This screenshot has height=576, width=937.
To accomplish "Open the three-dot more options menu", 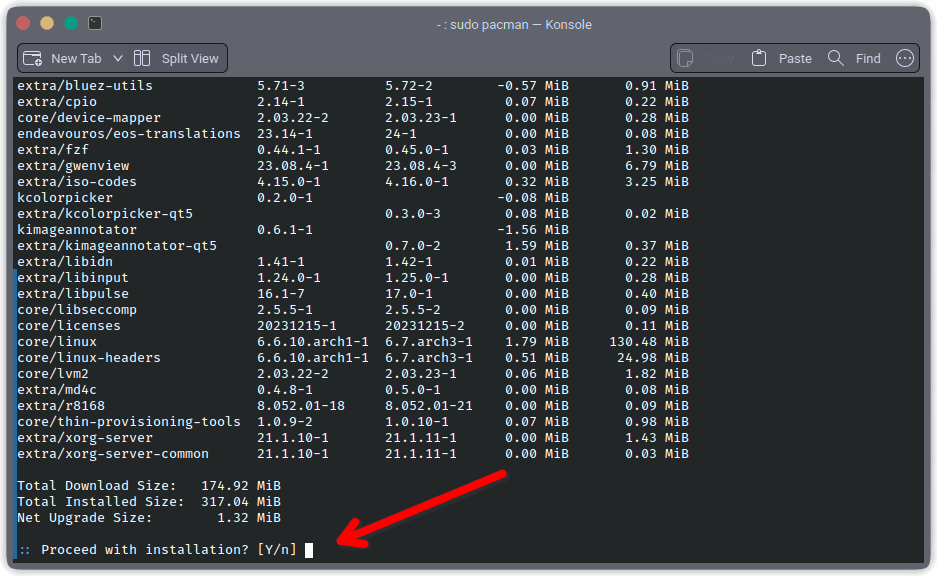I will coord(905,58).
